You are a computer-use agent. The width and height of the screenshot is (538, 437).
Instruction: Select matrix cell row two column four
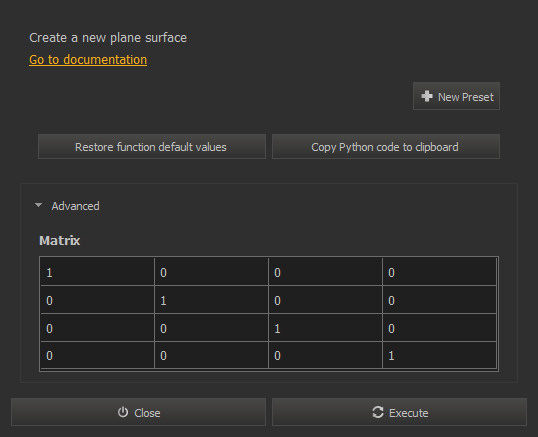click(439, 300)
